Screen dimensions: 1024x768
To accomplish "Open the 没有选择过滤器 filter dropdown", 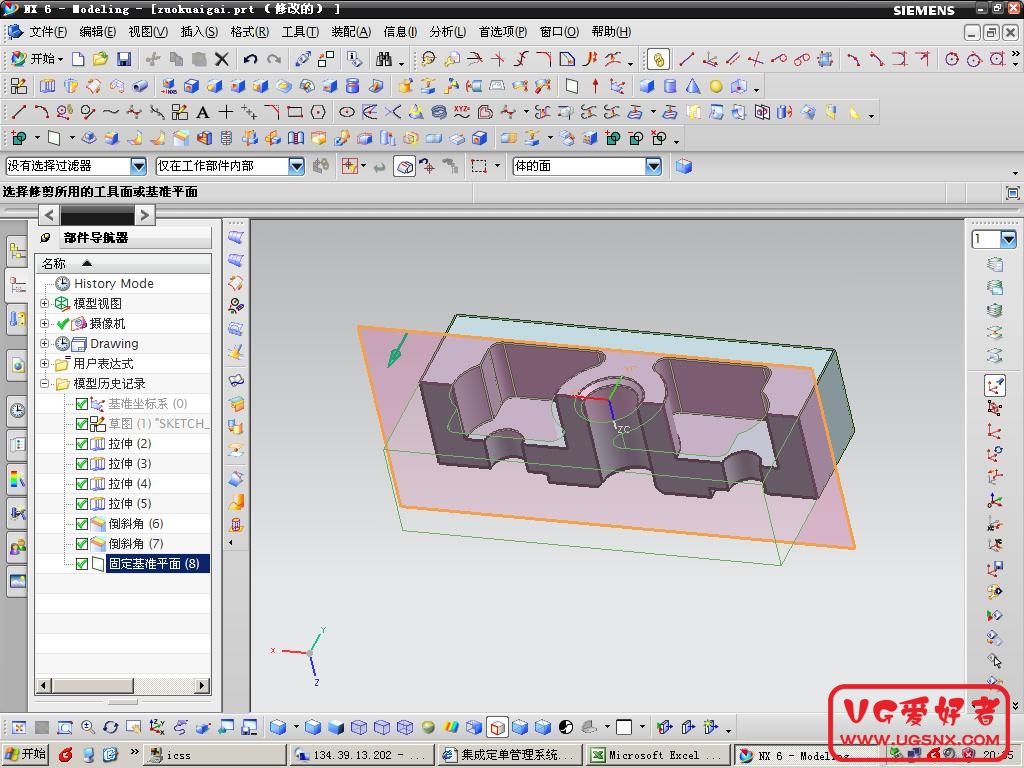I will coord(138,166).
